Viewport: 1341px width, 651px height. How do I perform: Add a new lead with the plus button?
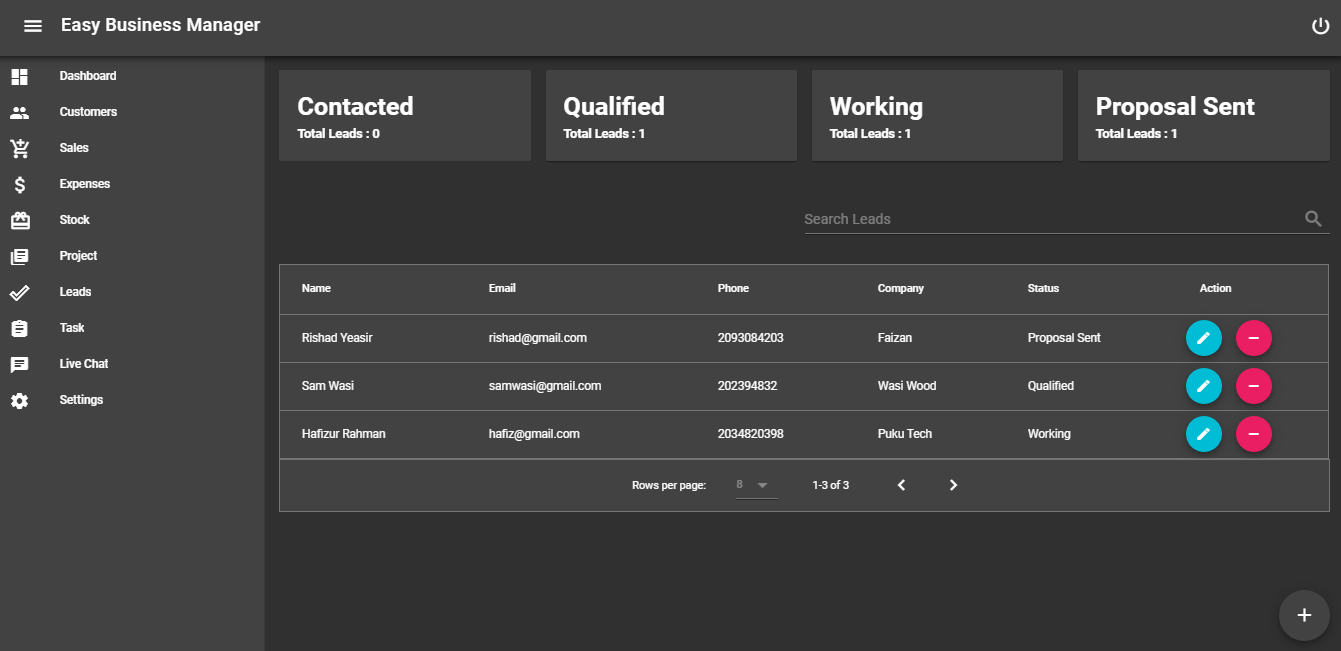[x=1304, y=615]
